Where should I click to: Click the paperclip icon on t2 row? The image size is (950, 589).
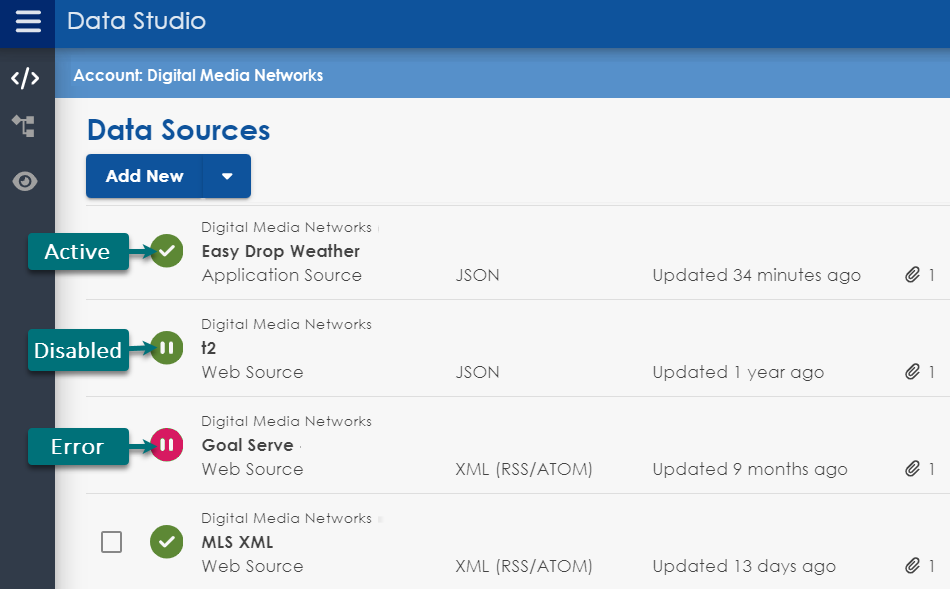[912, 372]
